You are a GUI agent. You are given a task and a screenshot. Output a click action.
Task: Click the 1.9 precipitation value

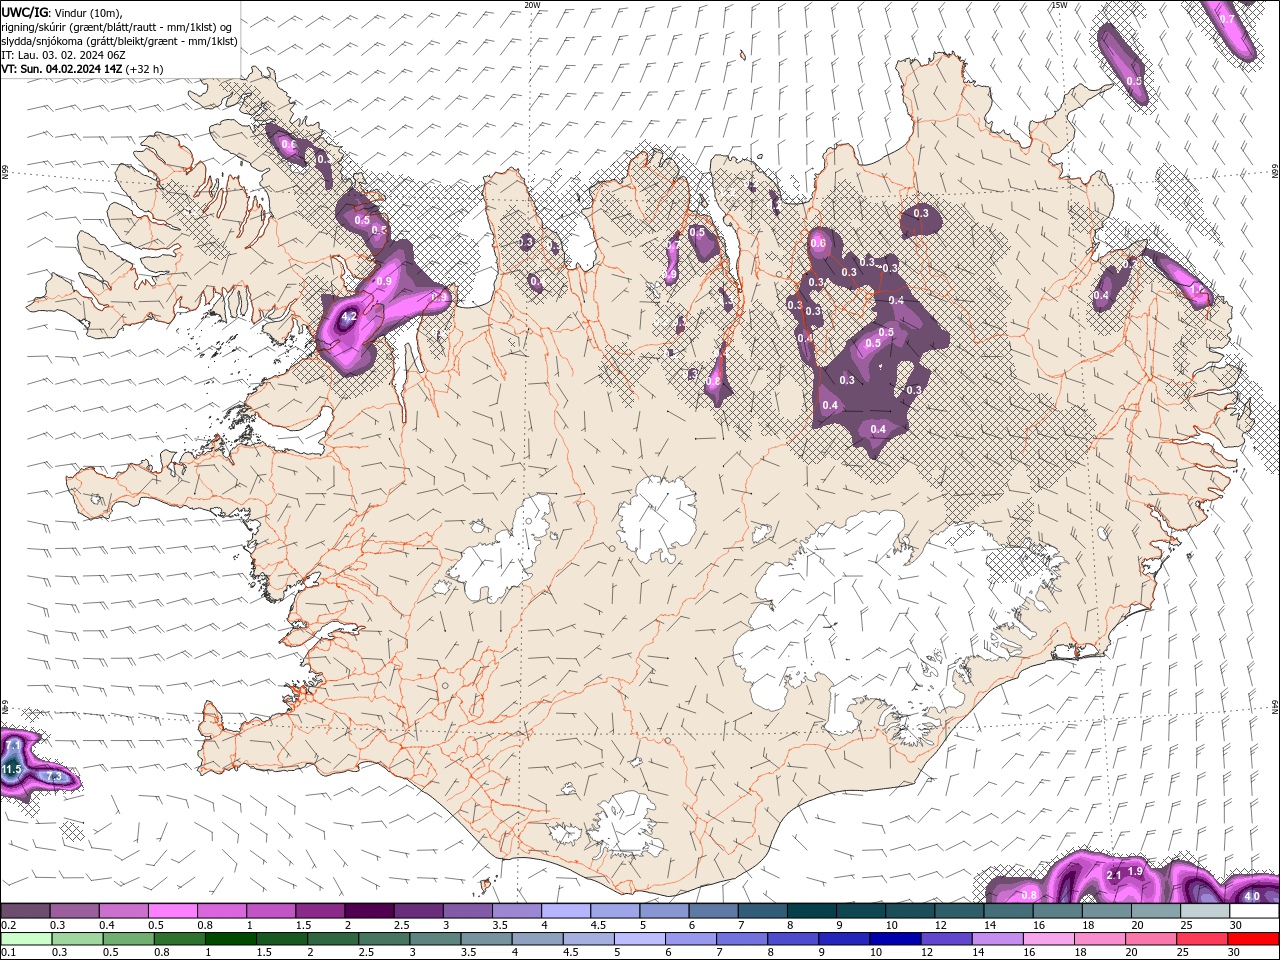coord(1135,871)
